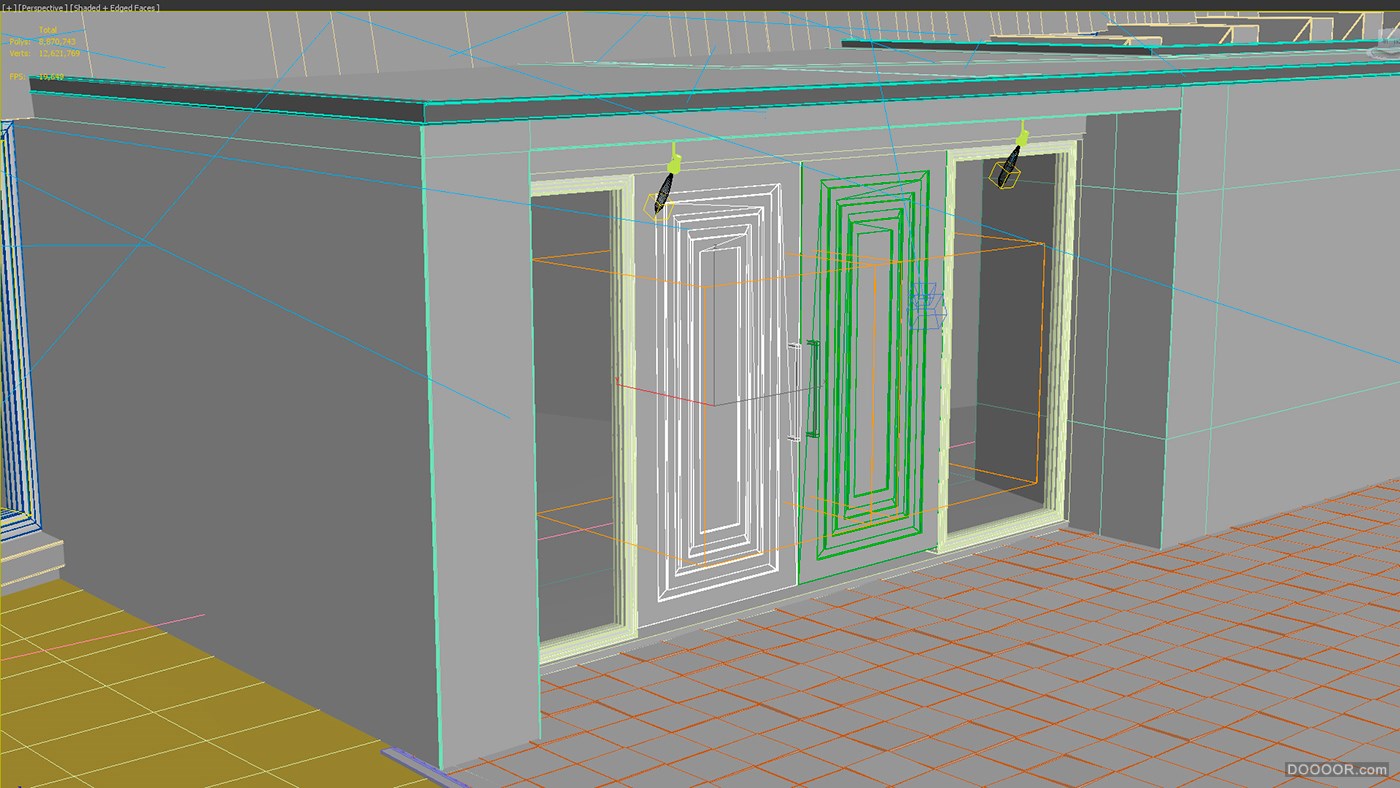The height and width of the screenshot is (788, 1400).
Task: Click the door handle between the two doors
Action: 804,390
